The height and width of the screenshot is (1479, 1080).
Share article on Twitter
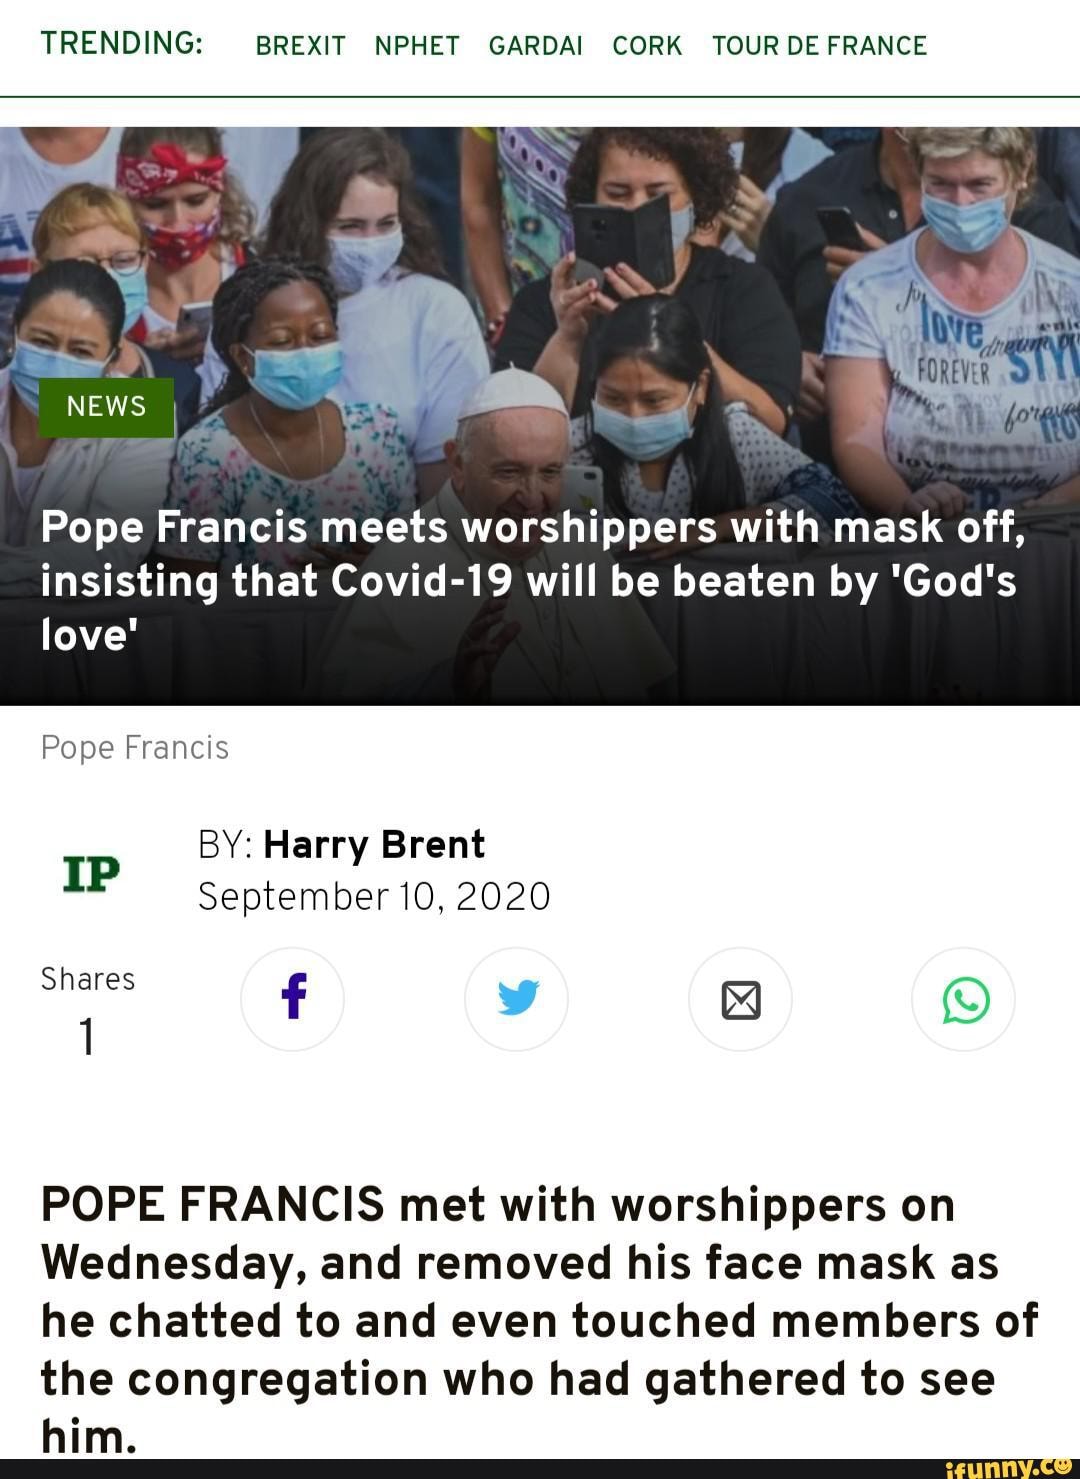click(x=516, y=999)
